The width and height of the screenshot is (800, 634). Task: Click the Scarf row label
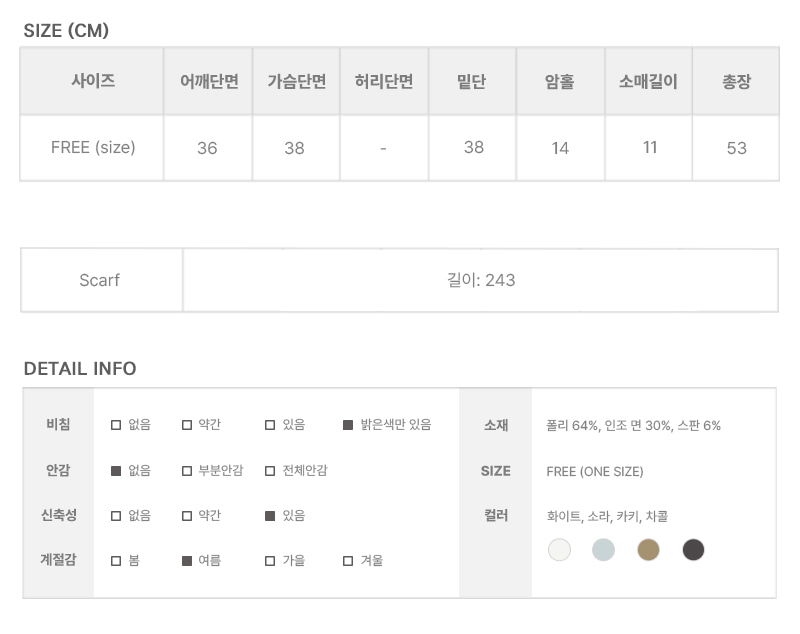(x=100, y=280)
